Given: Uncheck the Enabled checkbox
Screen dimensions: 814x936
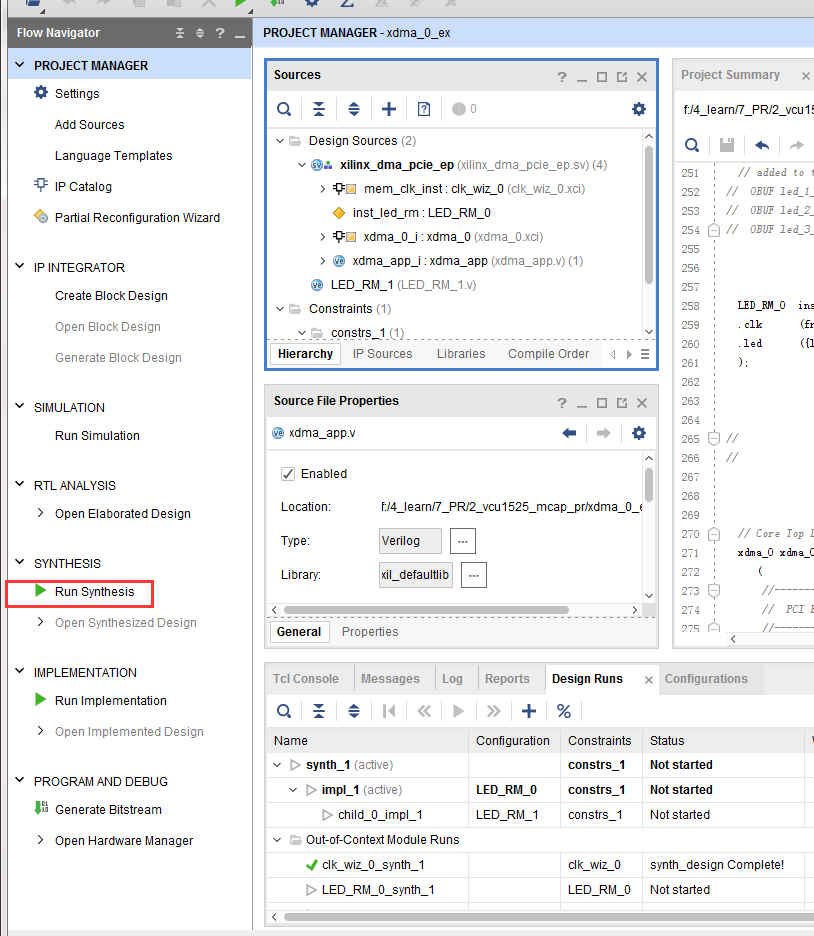Looking at the screenshot, I should [x=288, y=474].
